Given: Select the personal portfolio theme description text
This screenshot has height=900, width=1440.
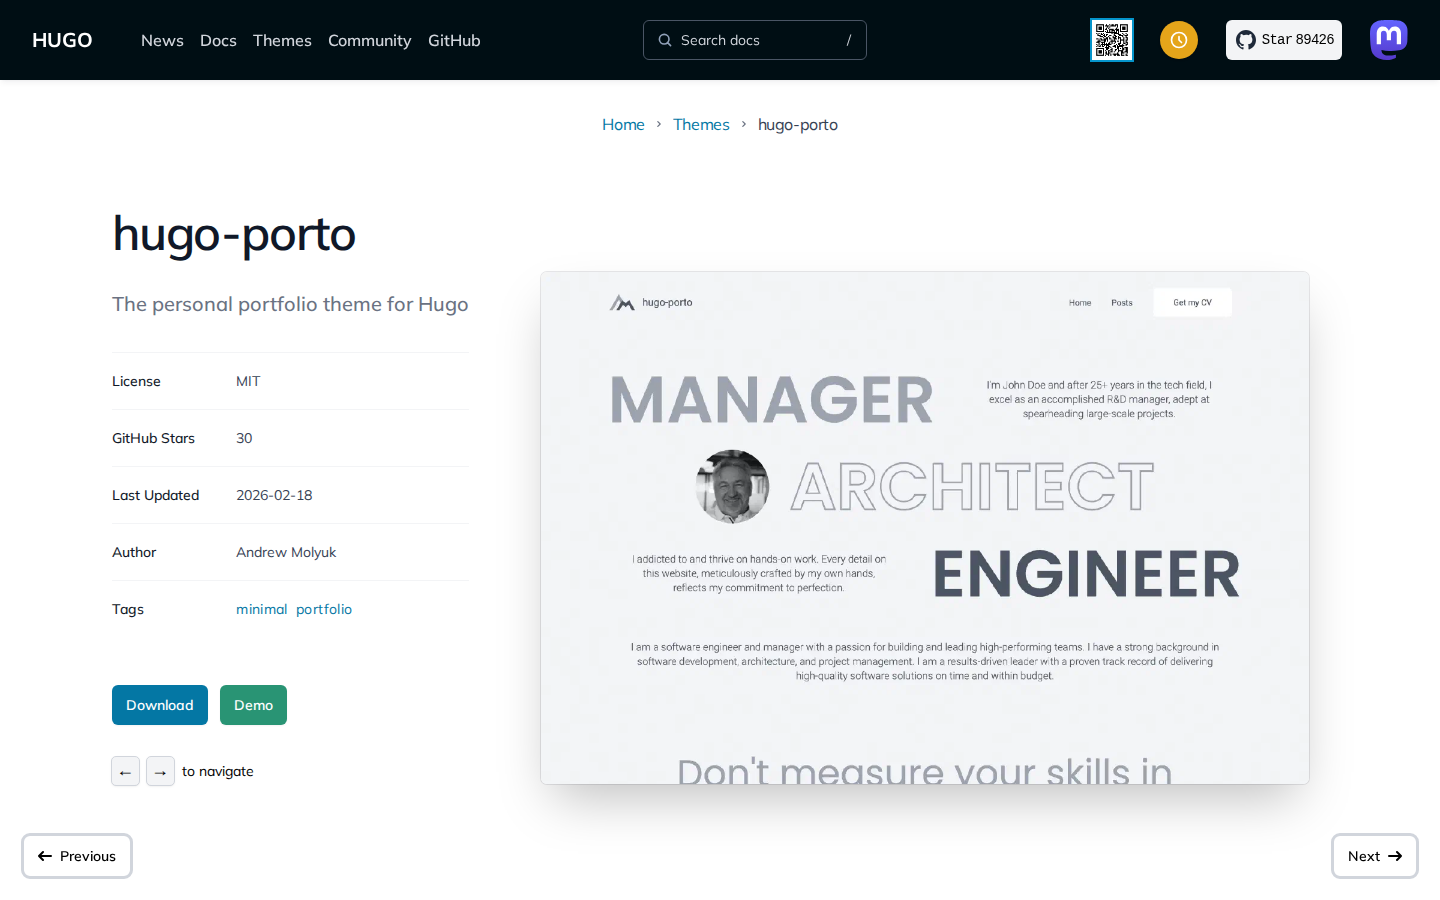Looking at the screenshot, I should pyautogui.click(x=290, y=304).
